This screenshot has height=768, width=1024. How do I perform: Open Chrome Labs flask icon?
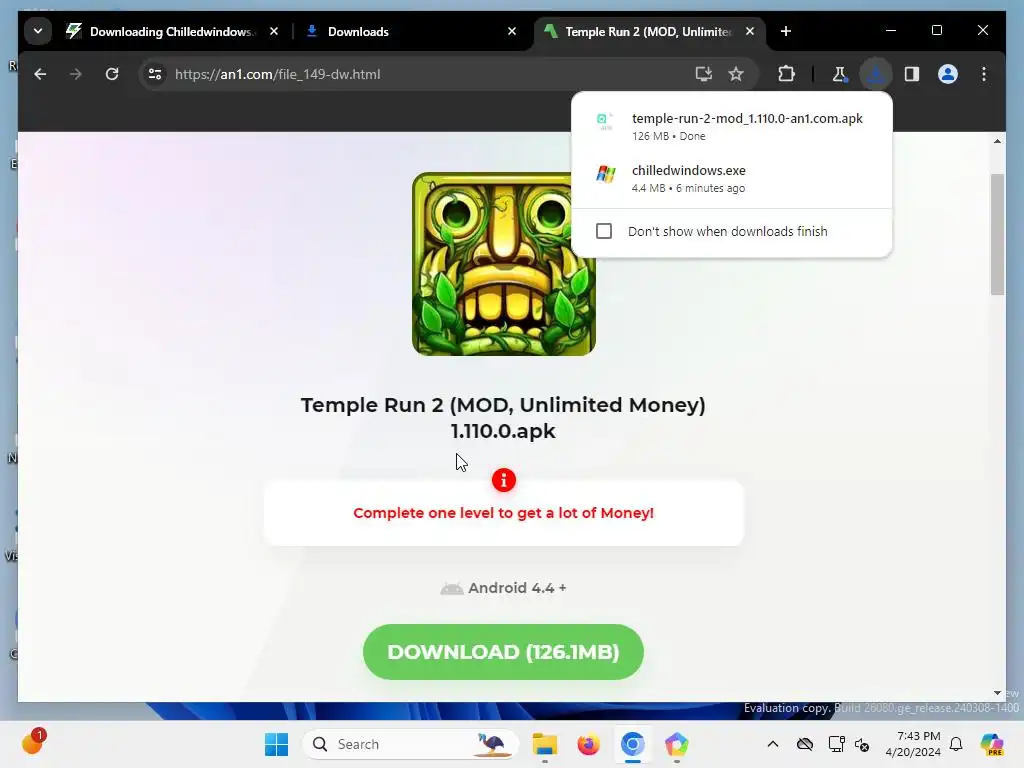click(839, 74)
